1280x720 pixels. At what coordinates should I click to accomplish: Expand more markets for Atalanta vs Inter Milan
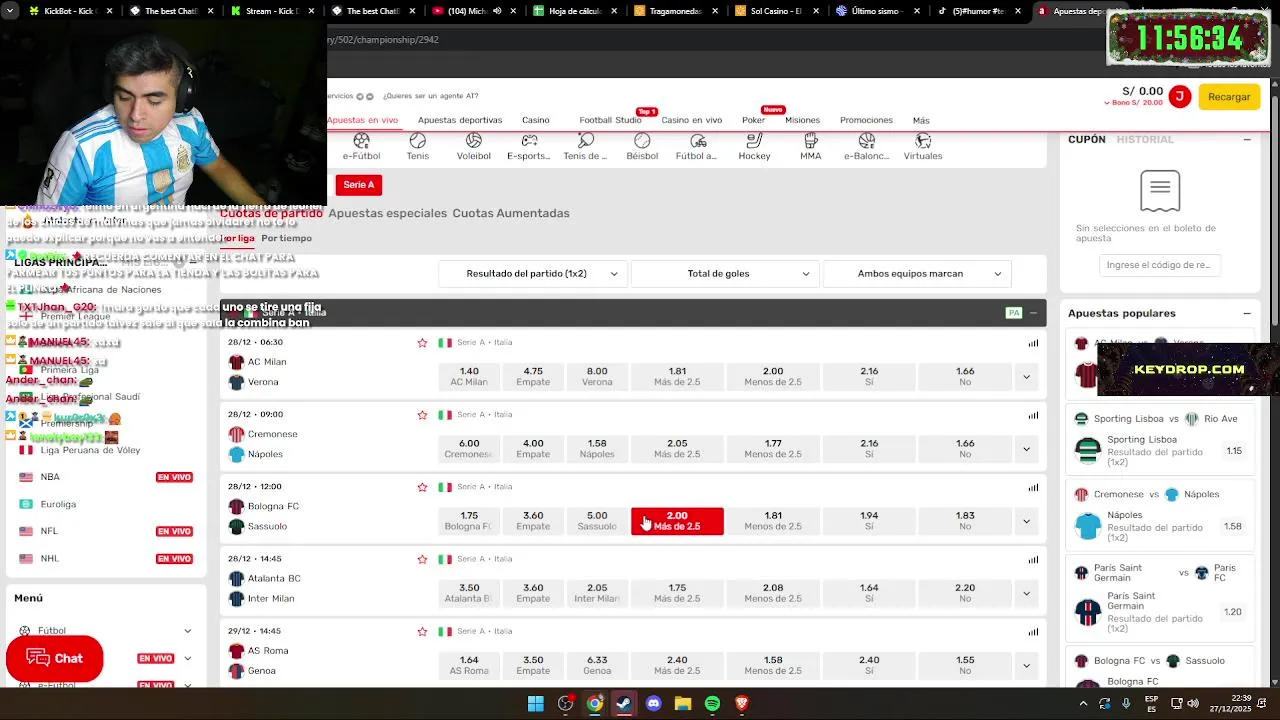[x=1026, y=593]
